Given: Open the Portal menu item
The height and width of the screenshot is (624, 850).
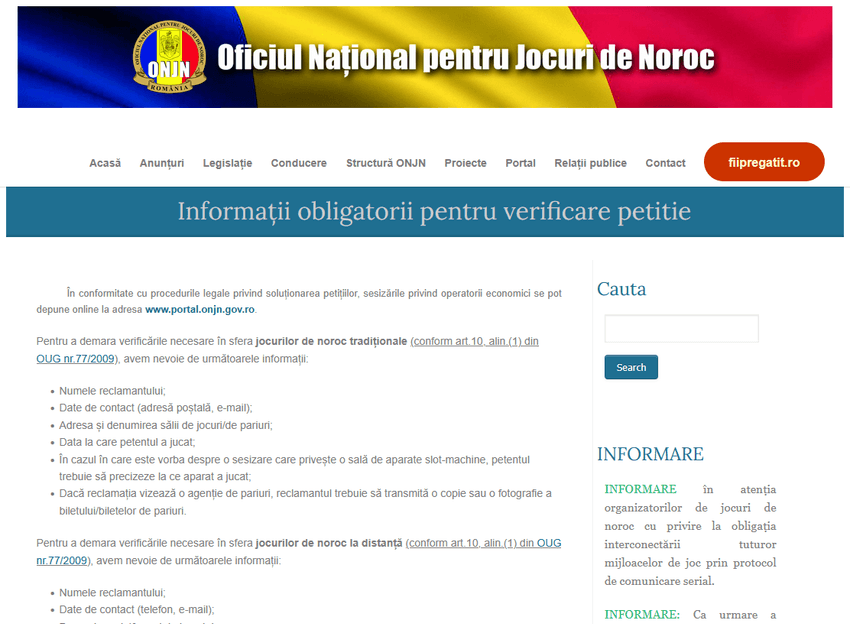Looking at the screenshot, I should coord(520,163).
